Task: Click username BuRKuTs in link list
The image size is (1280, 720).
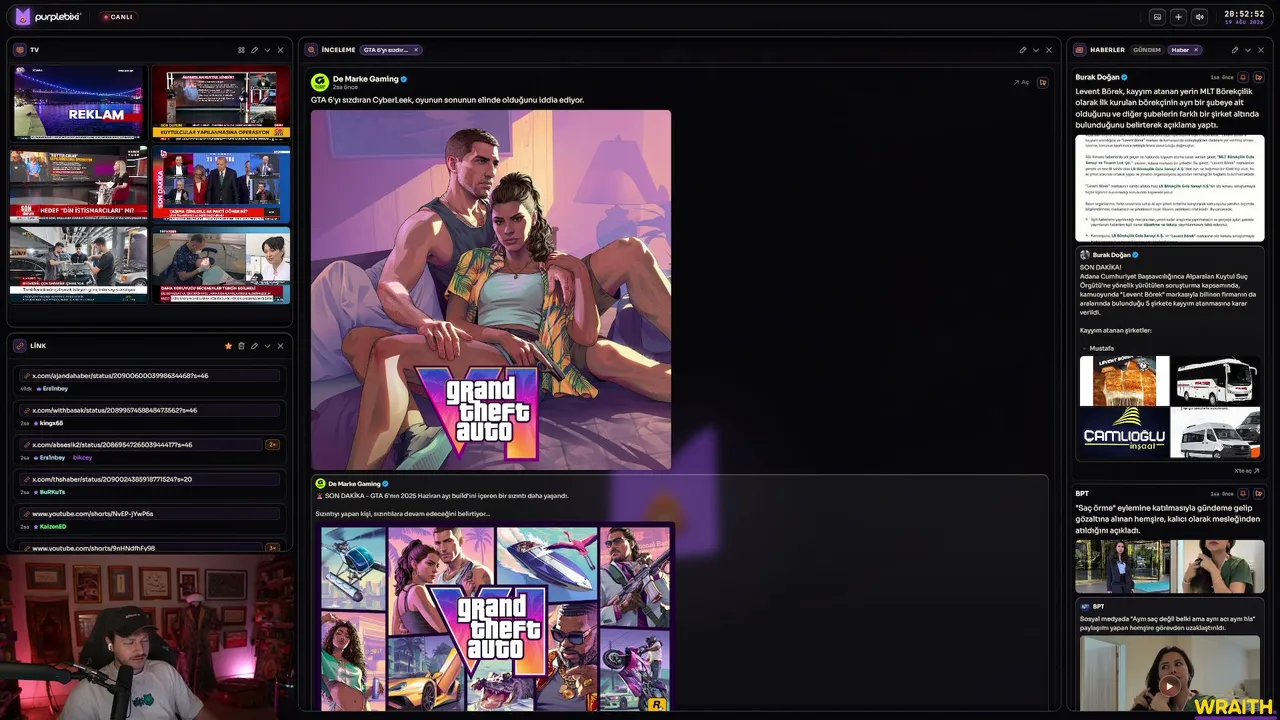Action: 52,492
